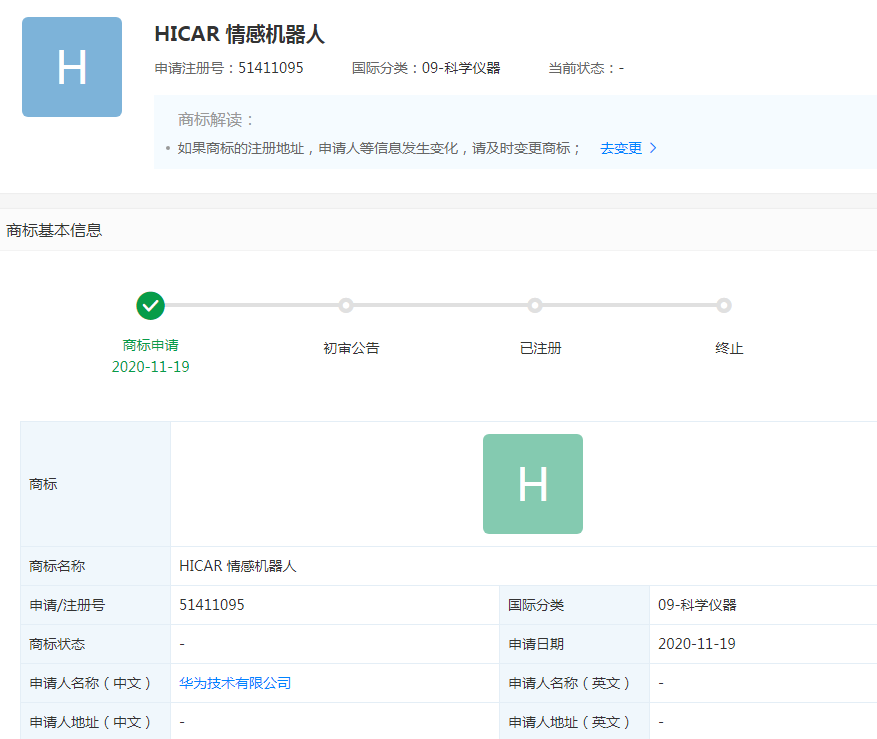Click the 申请人地址（中文） label cell

click(x=96, y=722)
